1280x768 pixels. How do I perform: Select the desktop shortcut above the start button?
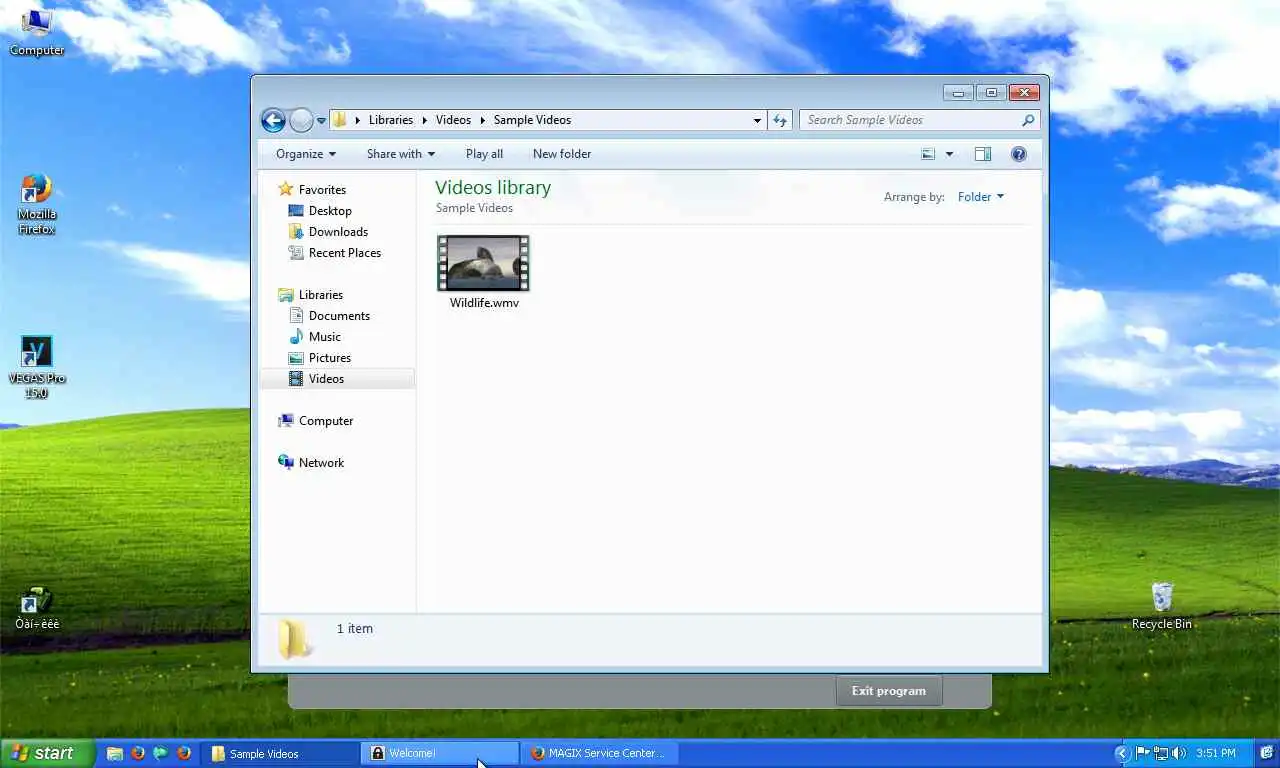tap(37, 608)
